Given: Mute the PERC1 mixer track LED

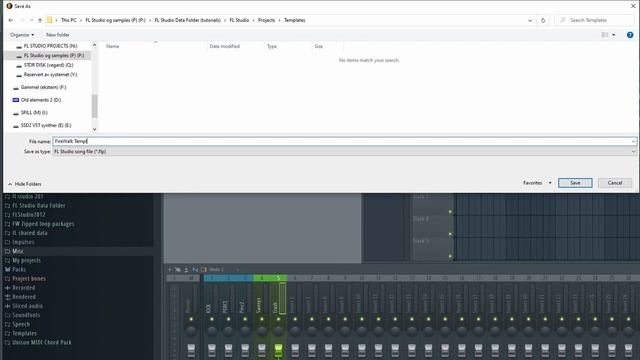Looking at the screenshot, I should 229,319.
